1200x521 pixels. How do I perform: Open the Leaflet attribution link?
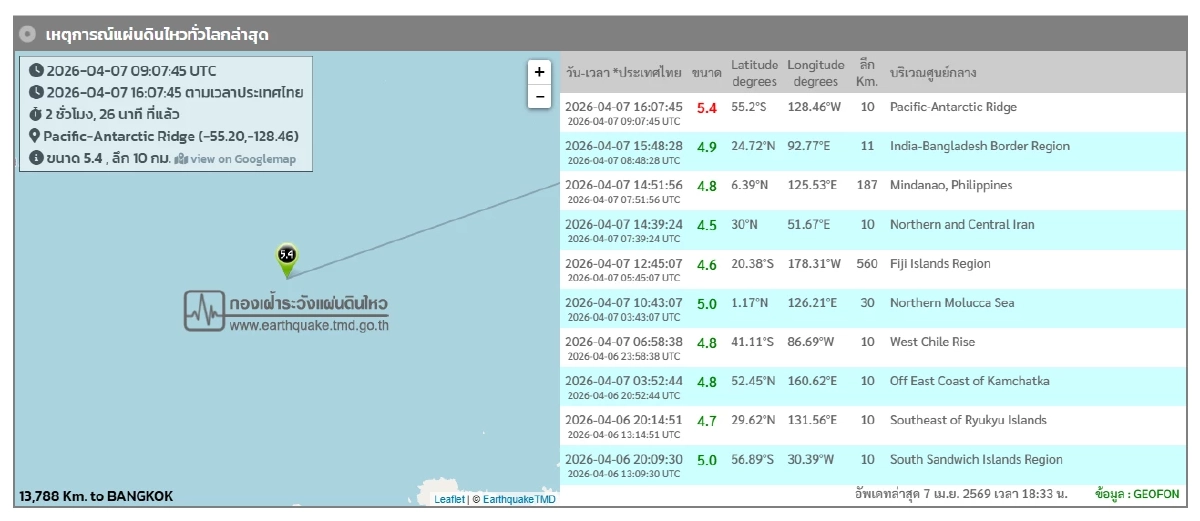click(449, 499)
